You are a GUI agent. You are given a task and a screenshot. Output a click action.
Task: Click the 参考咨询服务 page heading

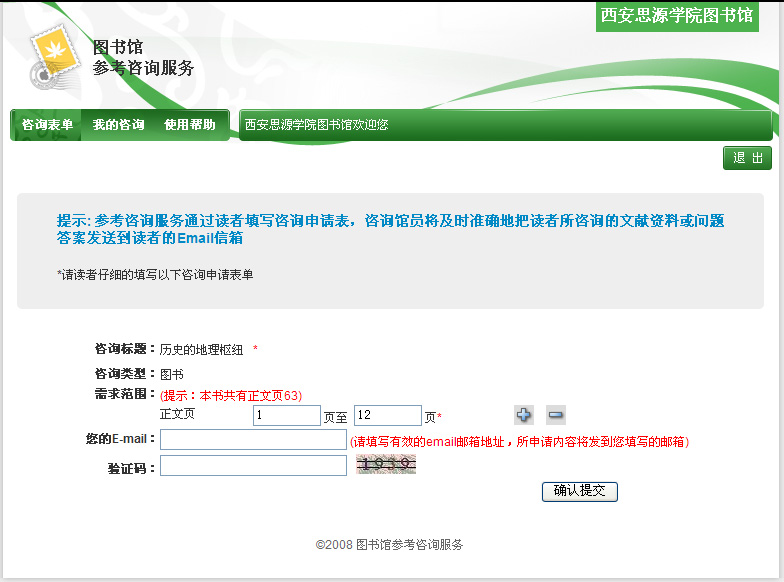(143, 68)
